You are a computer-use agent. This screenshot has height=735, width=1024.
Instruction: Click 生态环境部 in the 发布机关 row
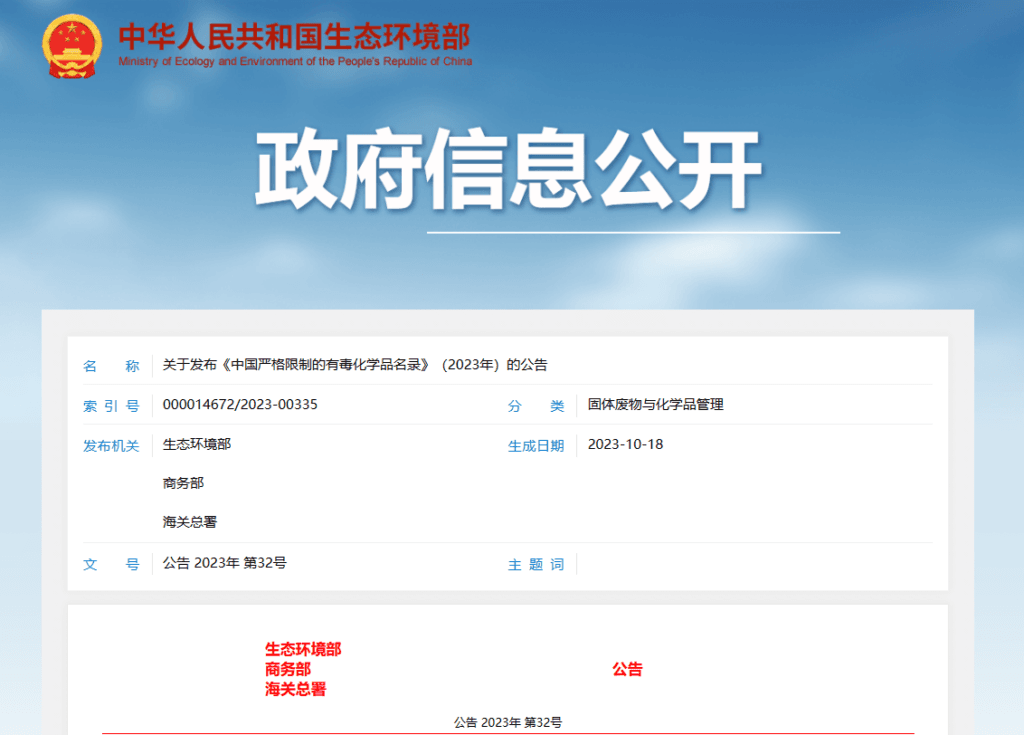(x=197, y=444)
